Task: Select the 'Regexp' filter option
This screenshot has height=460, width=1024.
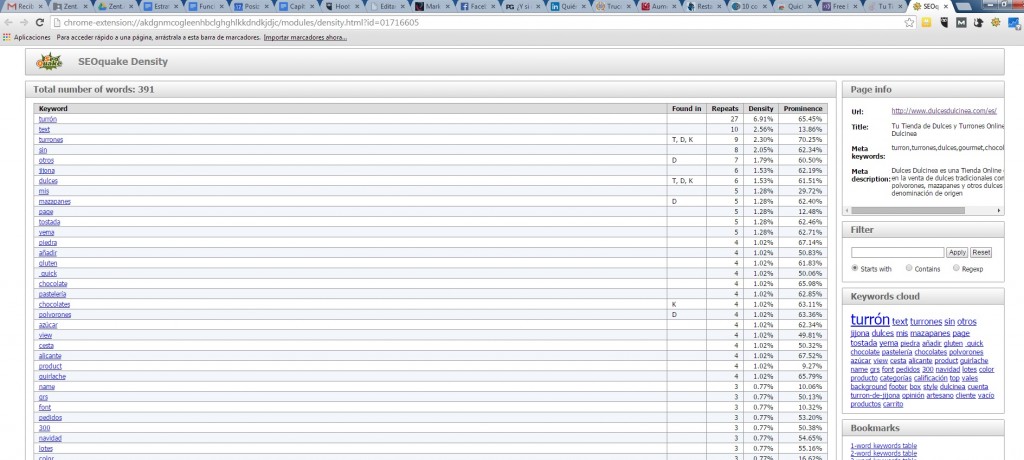Action: [957, 269]
